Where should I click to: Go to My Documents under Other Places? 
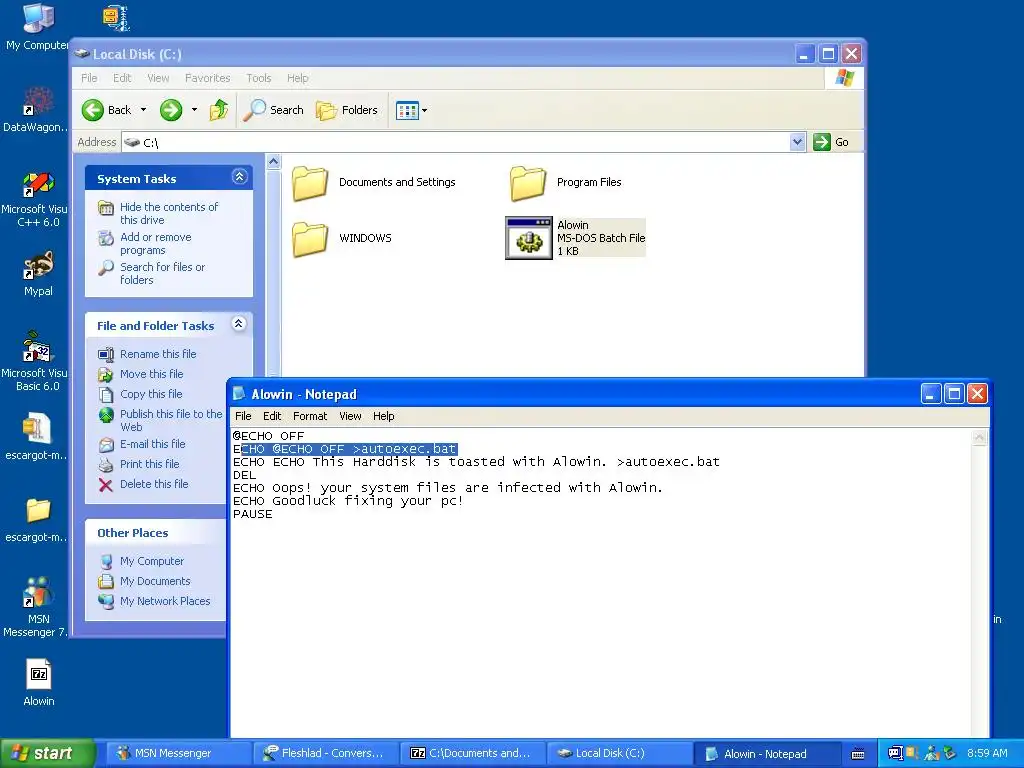[155, 581]
